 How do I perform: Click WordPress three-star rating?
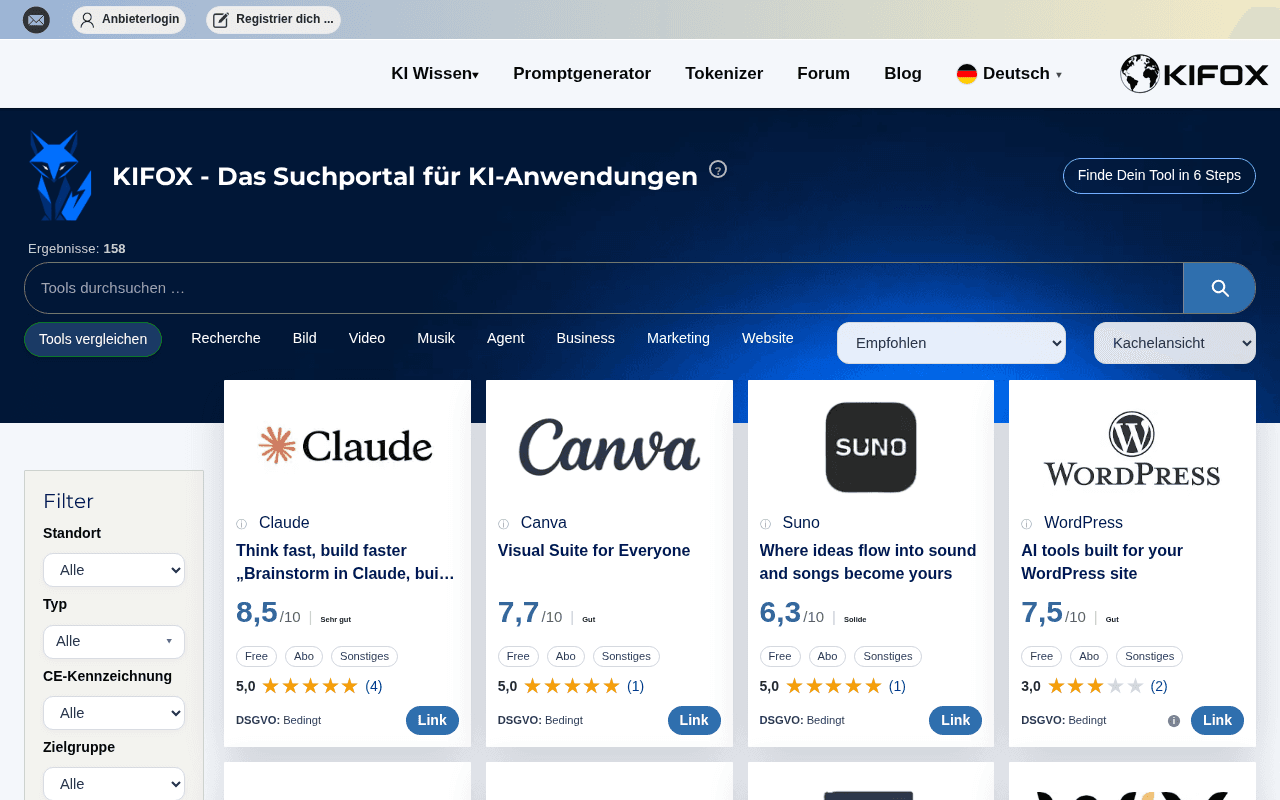1095,686
